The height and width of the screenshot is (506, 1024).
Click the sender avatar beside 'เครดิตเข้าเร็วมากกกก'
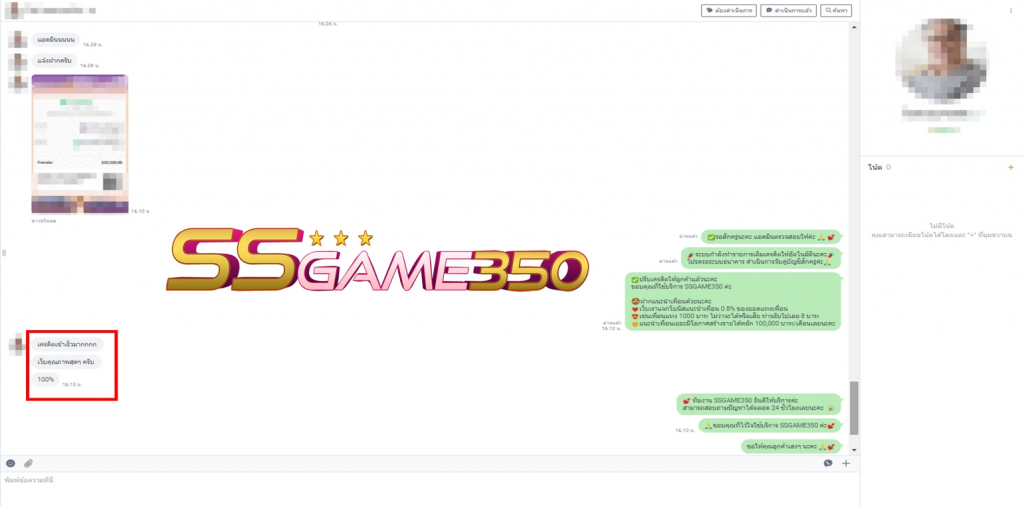(x=18, y=343)
